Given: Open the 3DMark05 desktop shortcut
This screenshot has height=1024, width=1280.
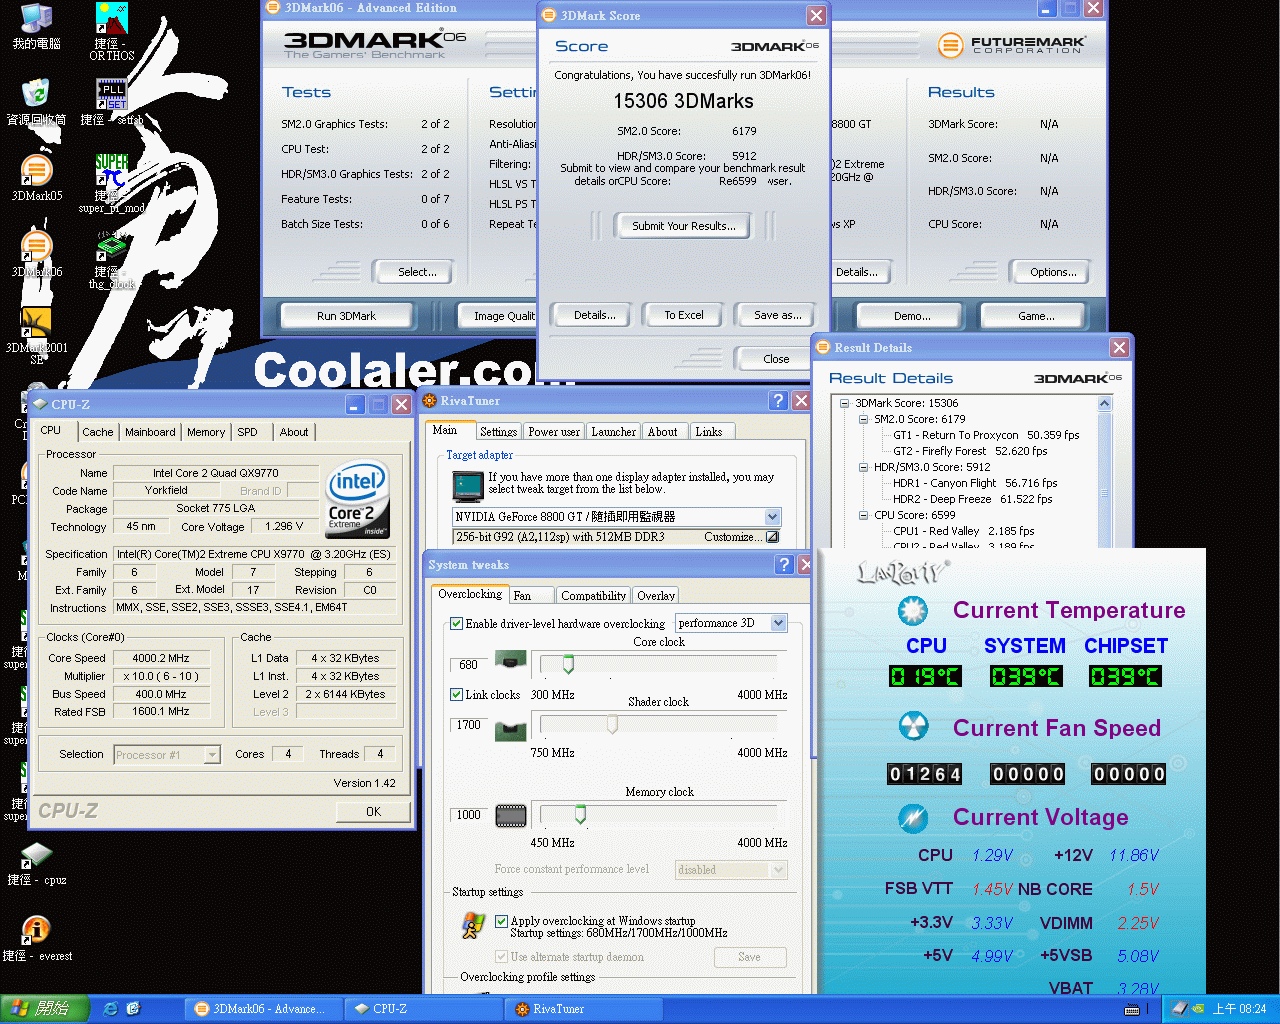Looking at the screenshot, I should [x=36, y=172].
